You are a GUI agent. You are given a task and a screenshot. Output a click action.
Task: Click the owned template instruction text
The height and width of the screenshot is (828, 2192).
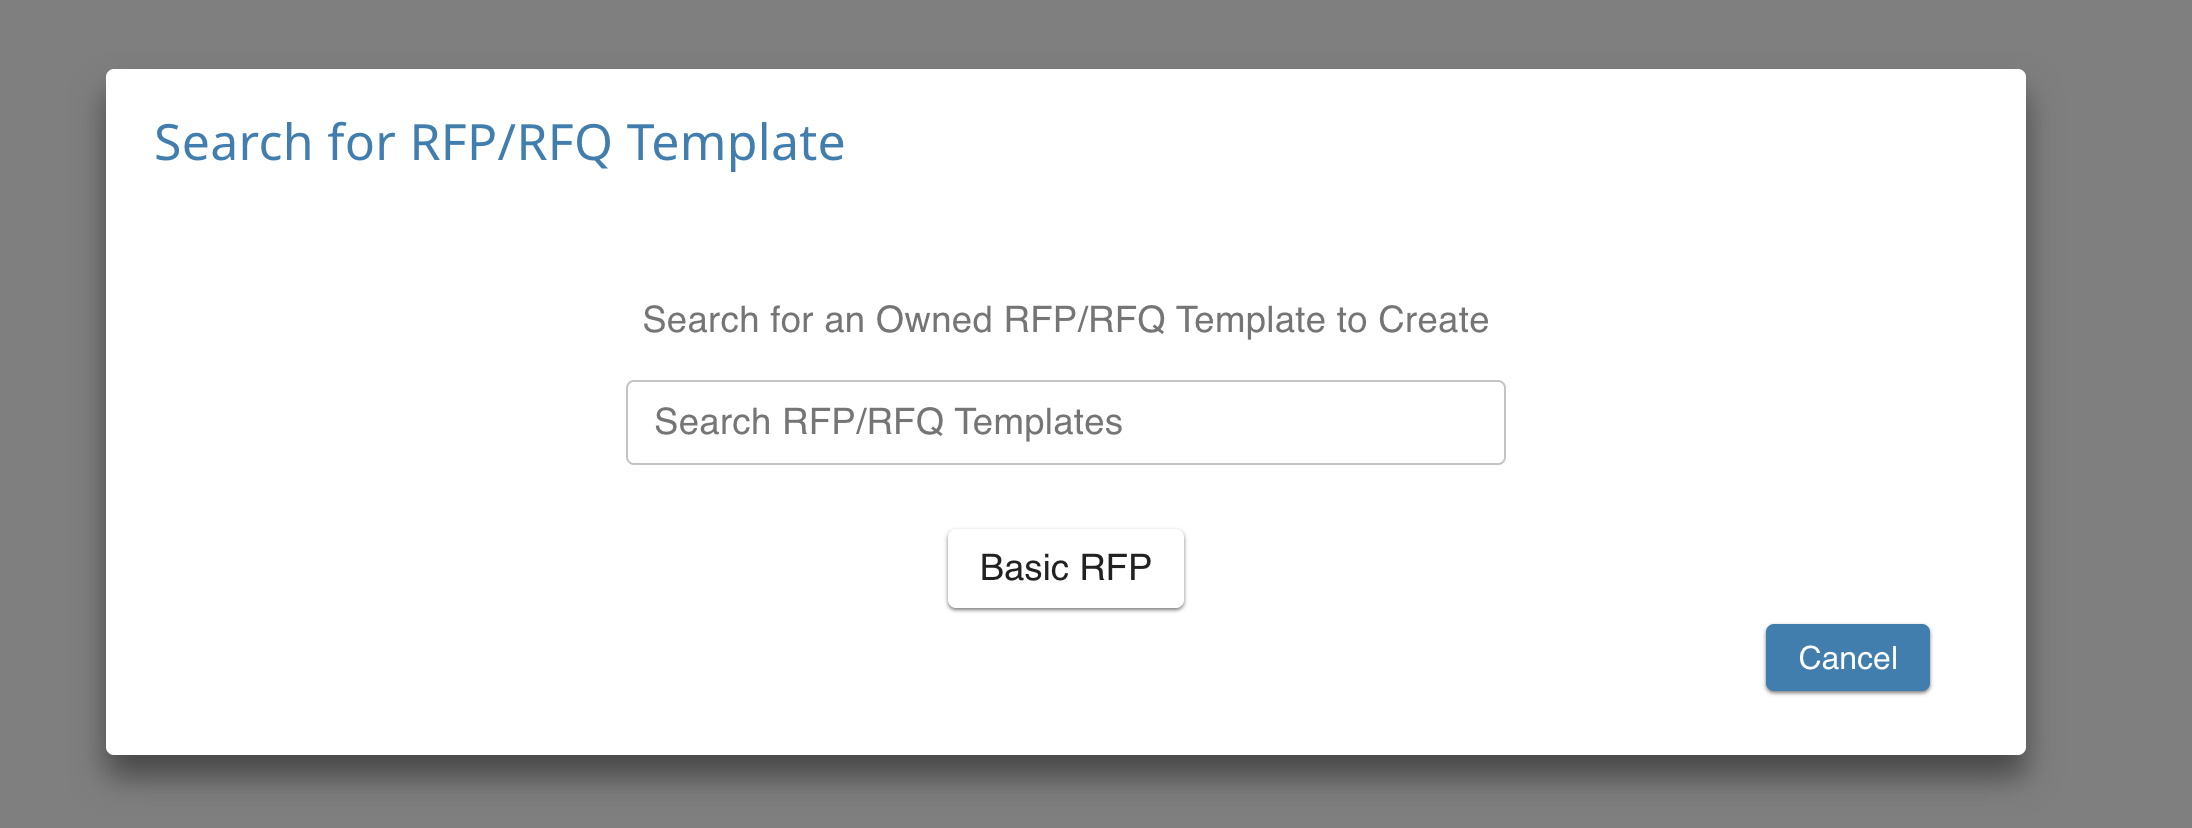[1065, 320]
